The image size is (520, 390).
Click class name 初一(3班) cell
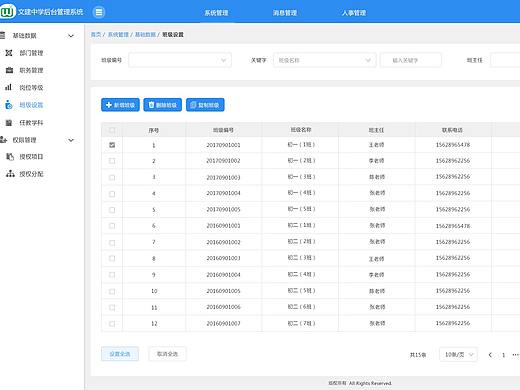301,177
